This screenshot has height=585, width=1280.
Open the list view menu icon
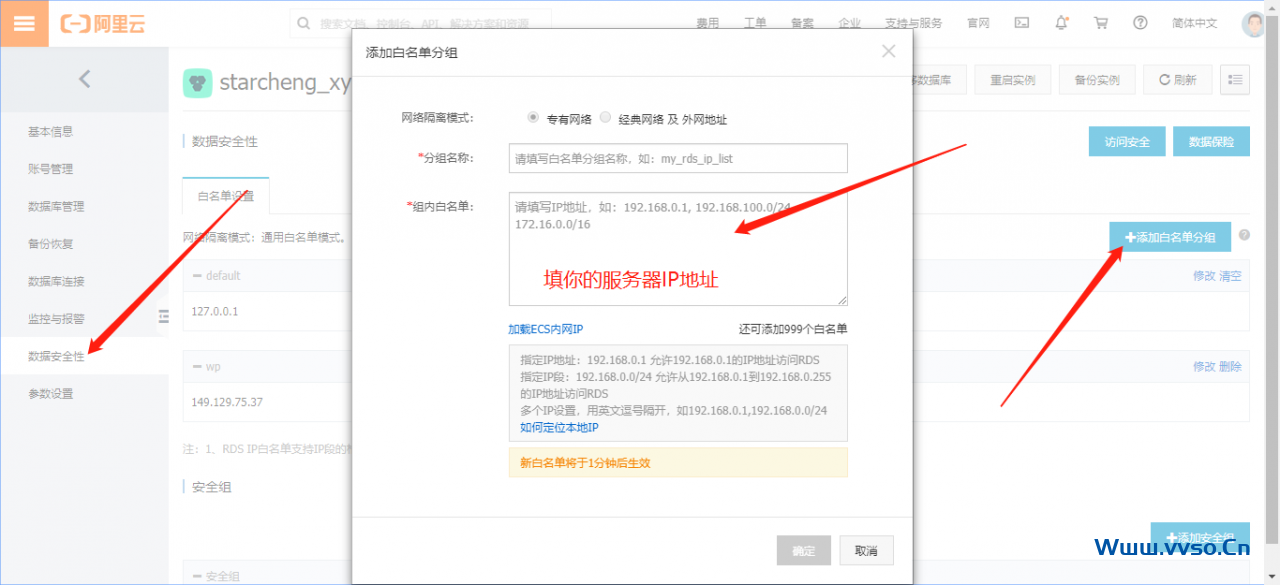(x=1235, y=80)
